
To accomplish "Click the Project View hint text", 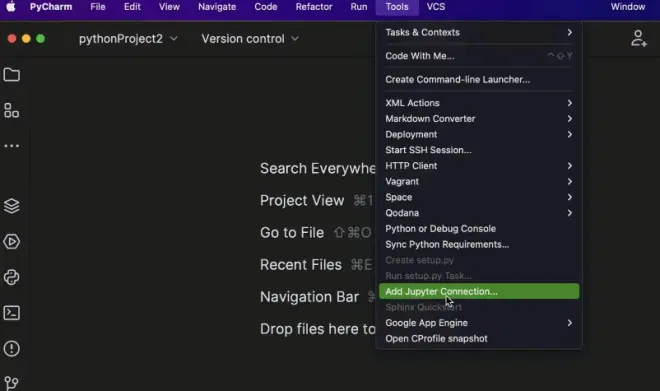I will click(x=302, y=200).
